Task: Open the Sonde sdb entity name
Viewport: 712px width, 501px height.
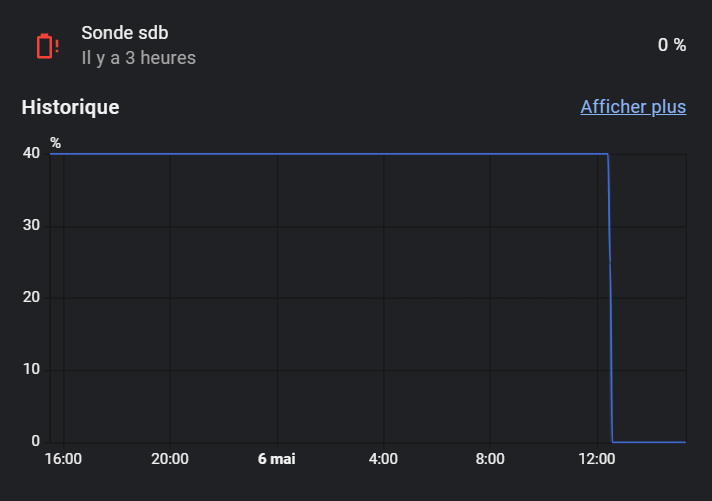Action: point(125,33)
